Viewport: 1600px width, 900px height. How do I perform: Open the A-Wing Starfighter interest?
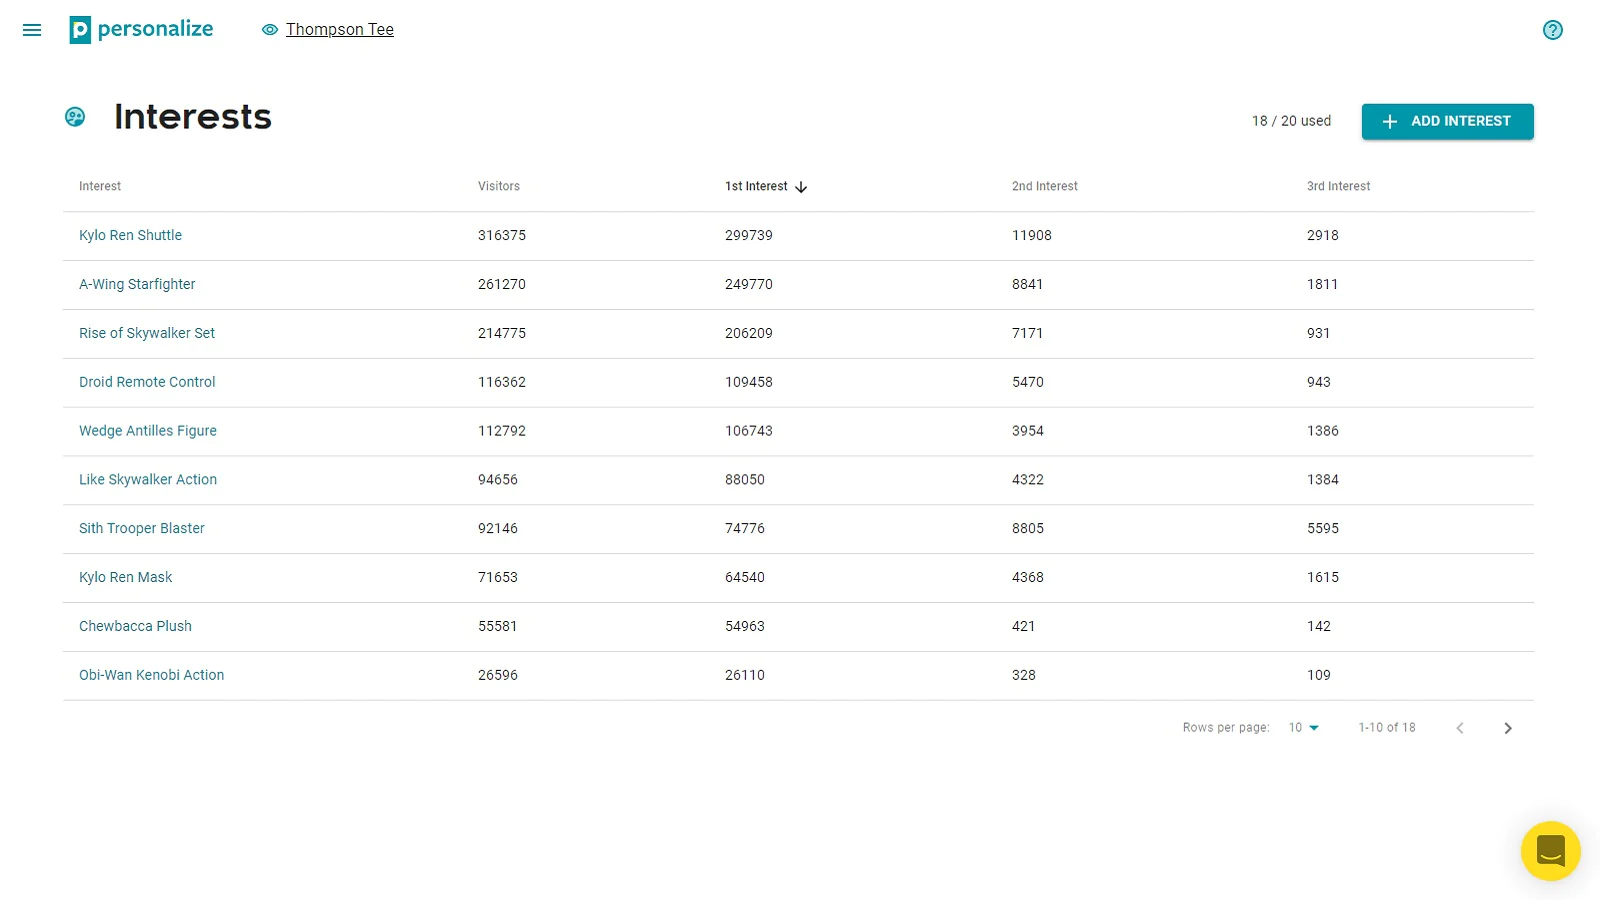[x=137, y=285]
